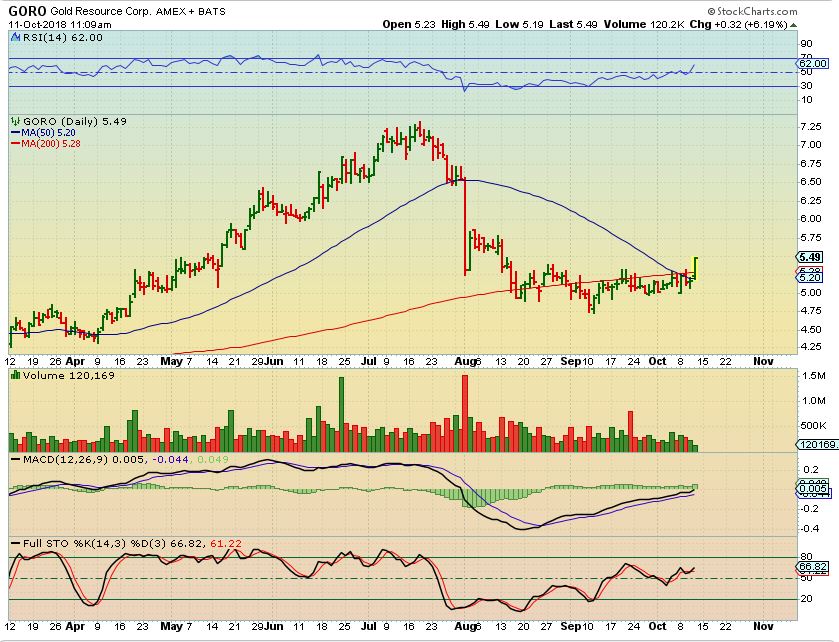This screenshot has height=642, width=839.
Task: Click the GORO (Daily) 5.49 chart label
Action: (x=74, y=121)
